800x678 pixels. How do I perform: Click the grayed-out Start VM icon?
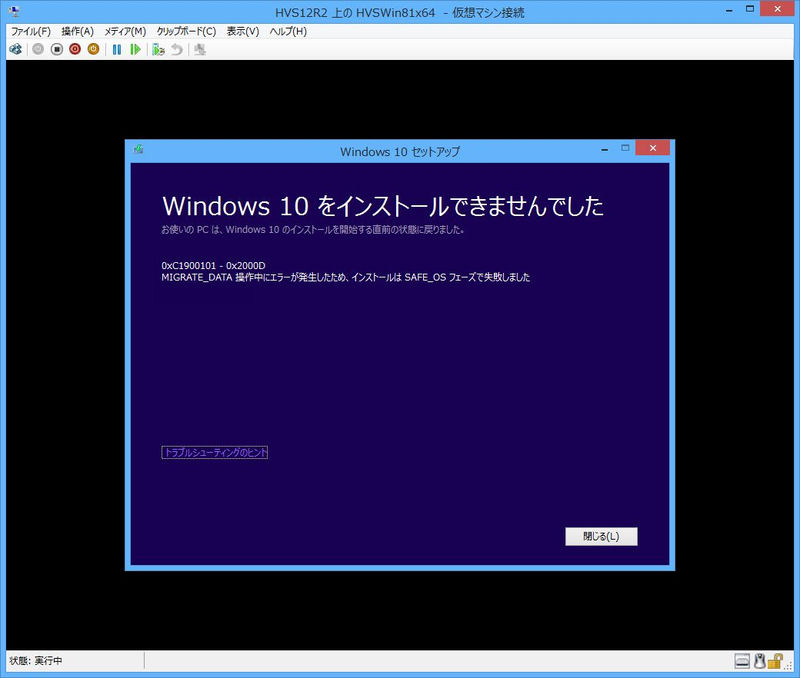coord(38,49)
